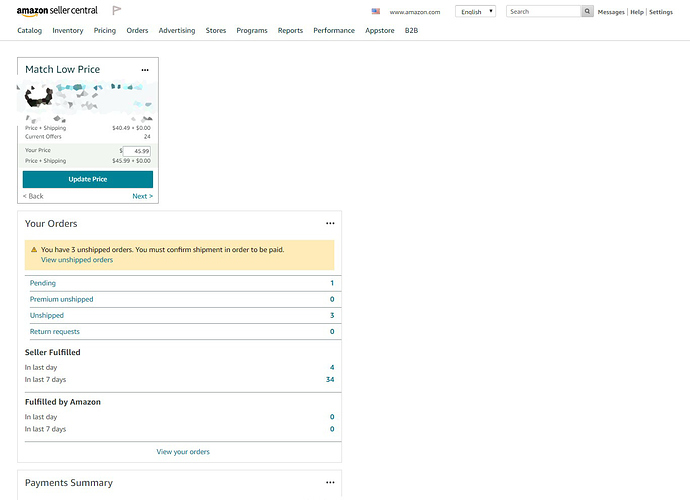Open the English language dropdown
This screenshot has width=690, height=500.
(x=475, y=11)
